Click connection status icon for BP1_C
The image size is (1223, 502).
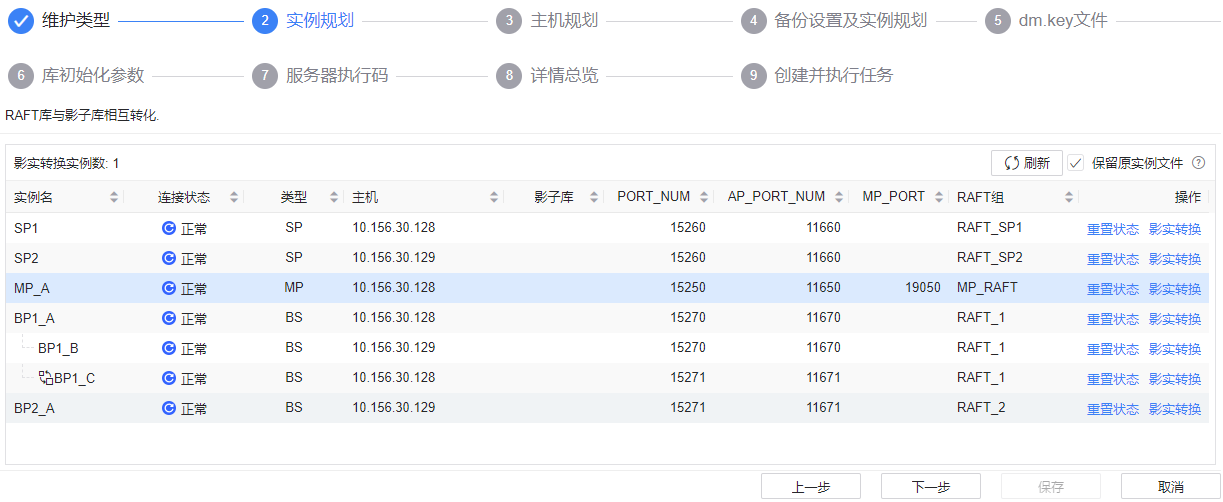[169, 378]
